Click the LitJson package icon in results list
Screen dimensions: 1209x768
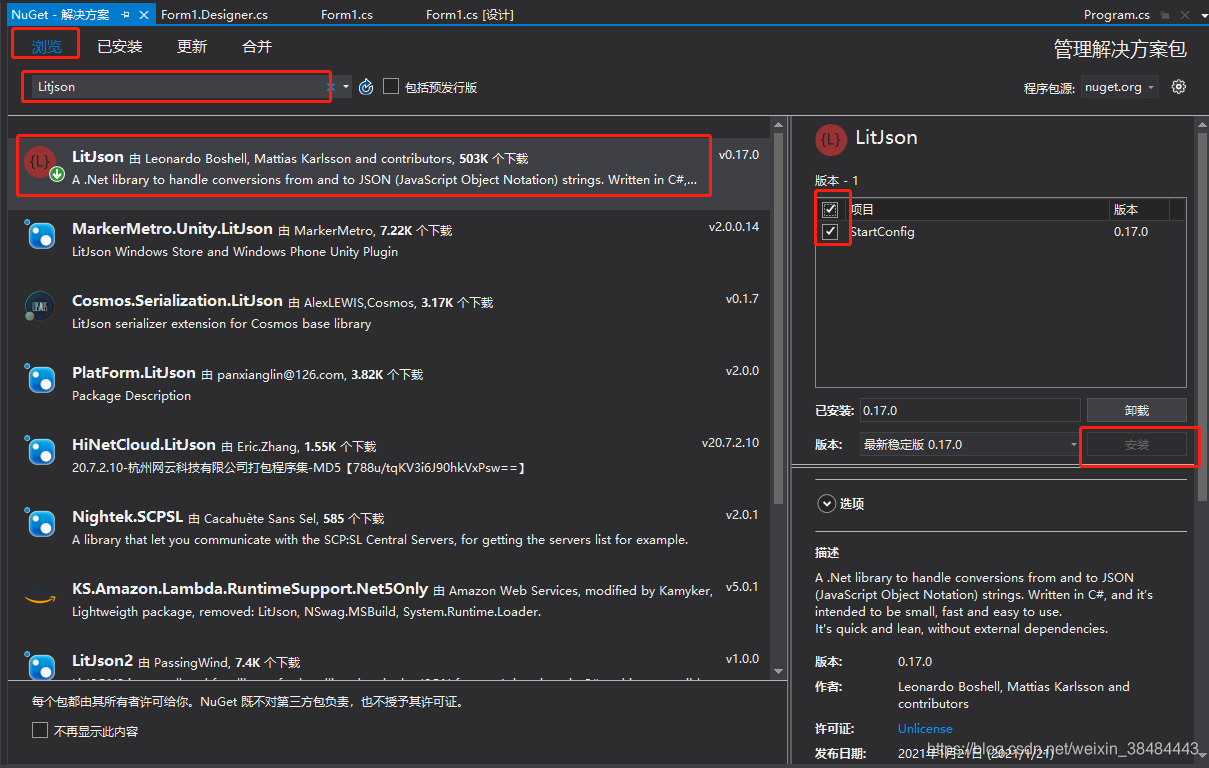[41, 163]
